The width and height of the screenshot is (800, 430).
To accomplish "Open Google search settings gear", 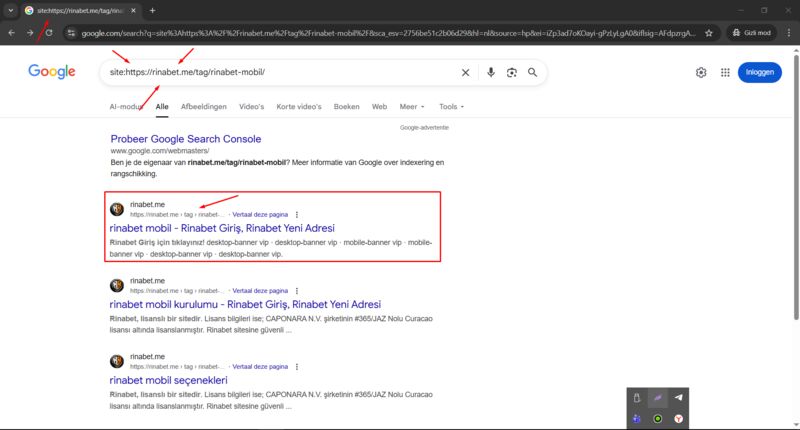I will pos(701,73).
